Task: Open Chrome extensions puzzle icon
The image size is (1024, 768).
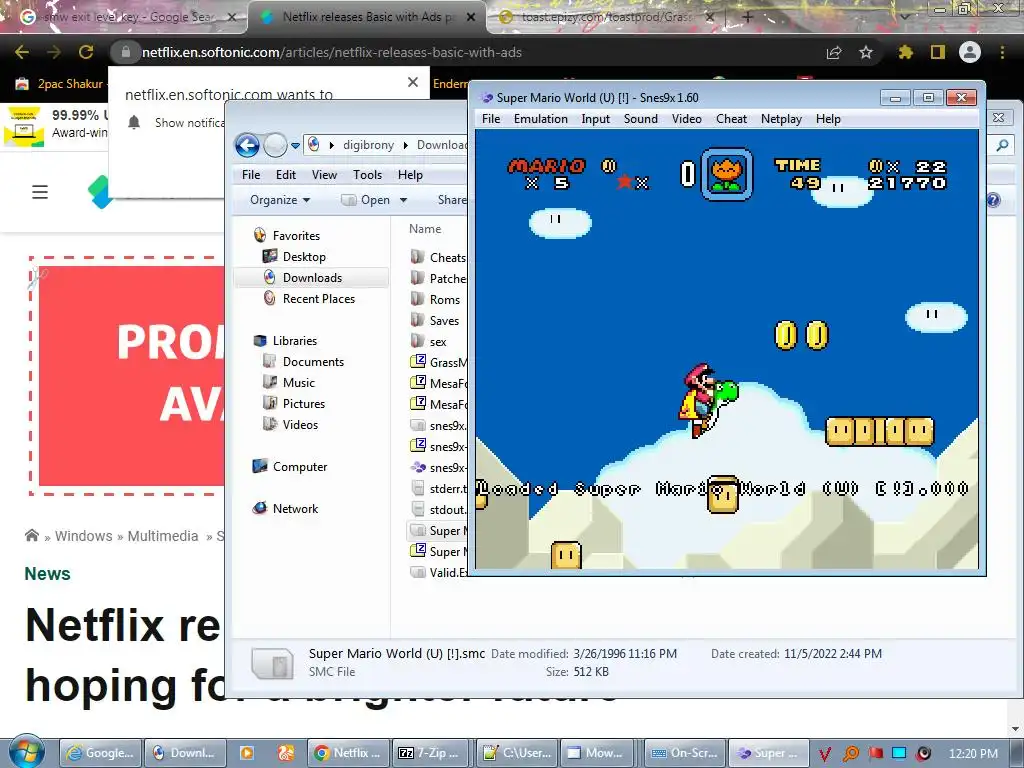Action: pyautogui.click(x=905, y=52)
